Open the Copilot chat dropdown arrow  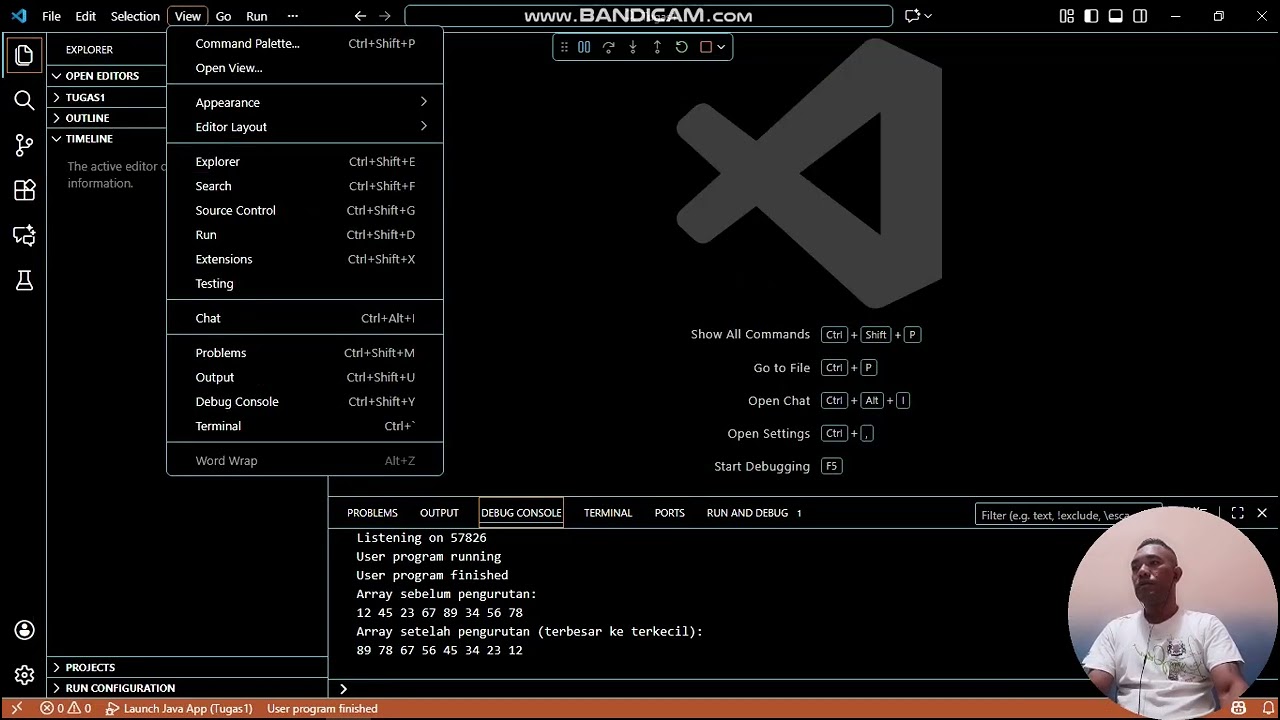click(928, 16)
